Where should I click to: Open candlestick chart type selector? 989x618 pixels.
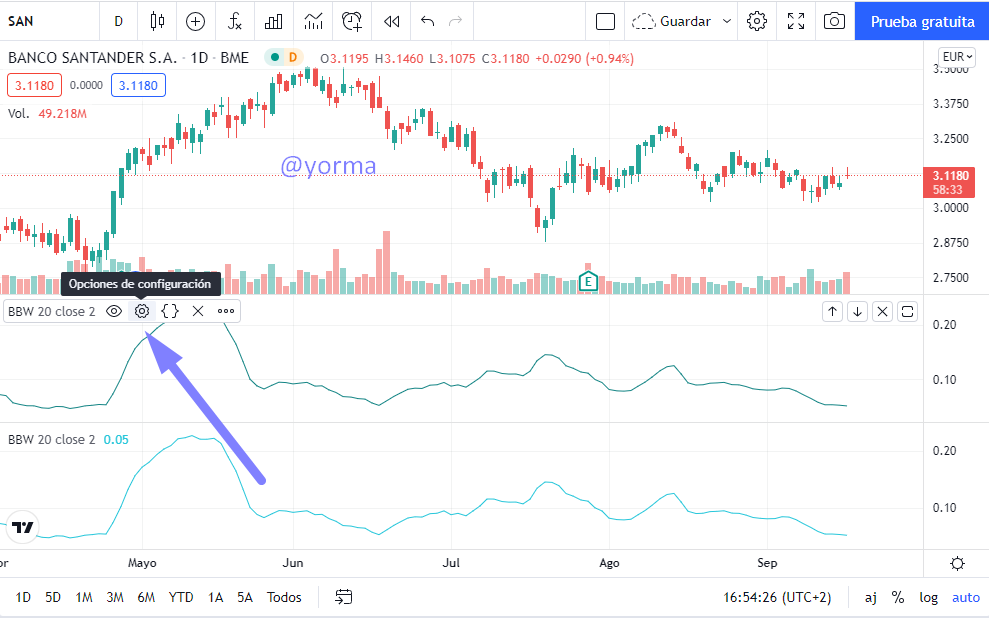tap(157, 21)
